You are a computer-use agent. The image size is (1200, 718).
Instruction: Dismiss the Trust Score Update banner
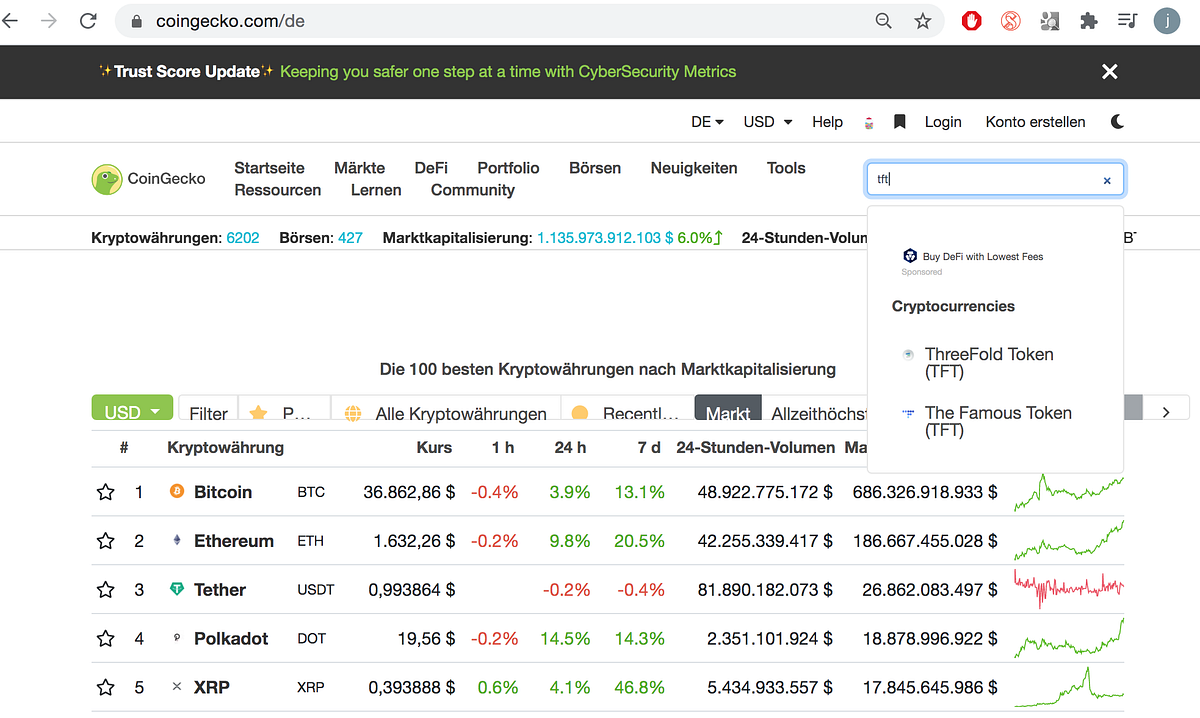[x=1109, y=72]
